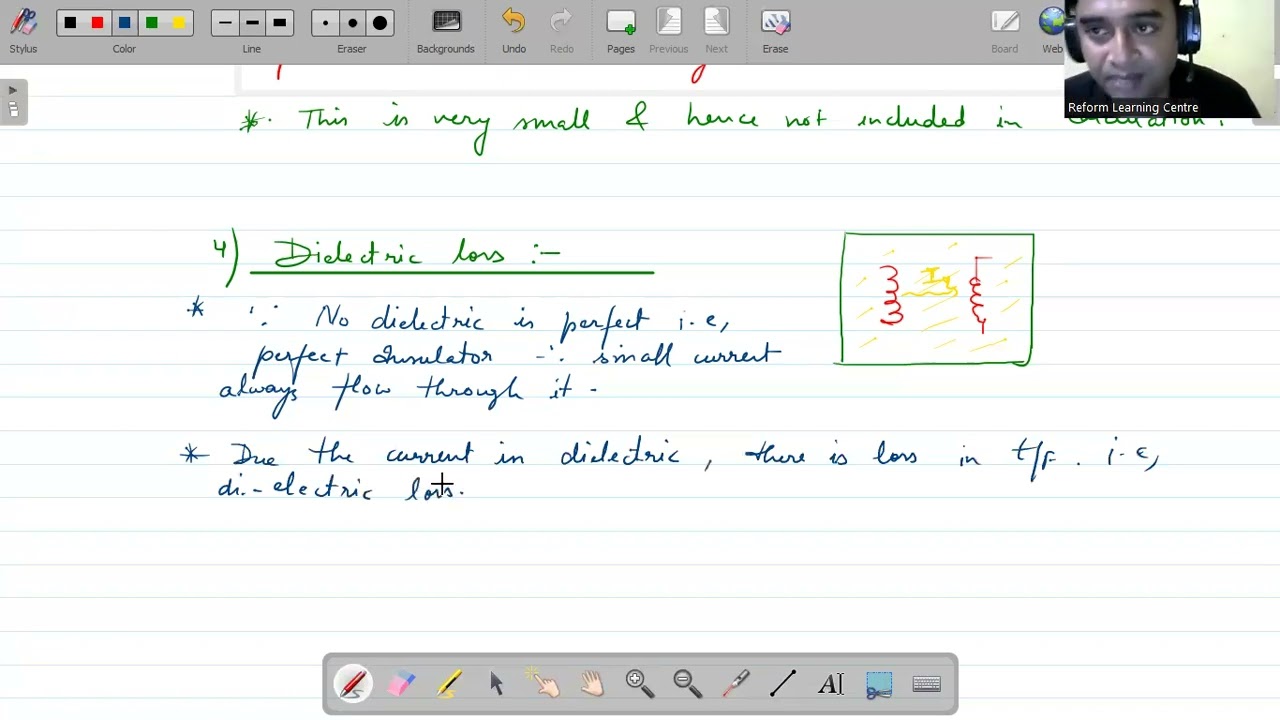
Task: Choose the thin line width
Action: pos(225,23)
